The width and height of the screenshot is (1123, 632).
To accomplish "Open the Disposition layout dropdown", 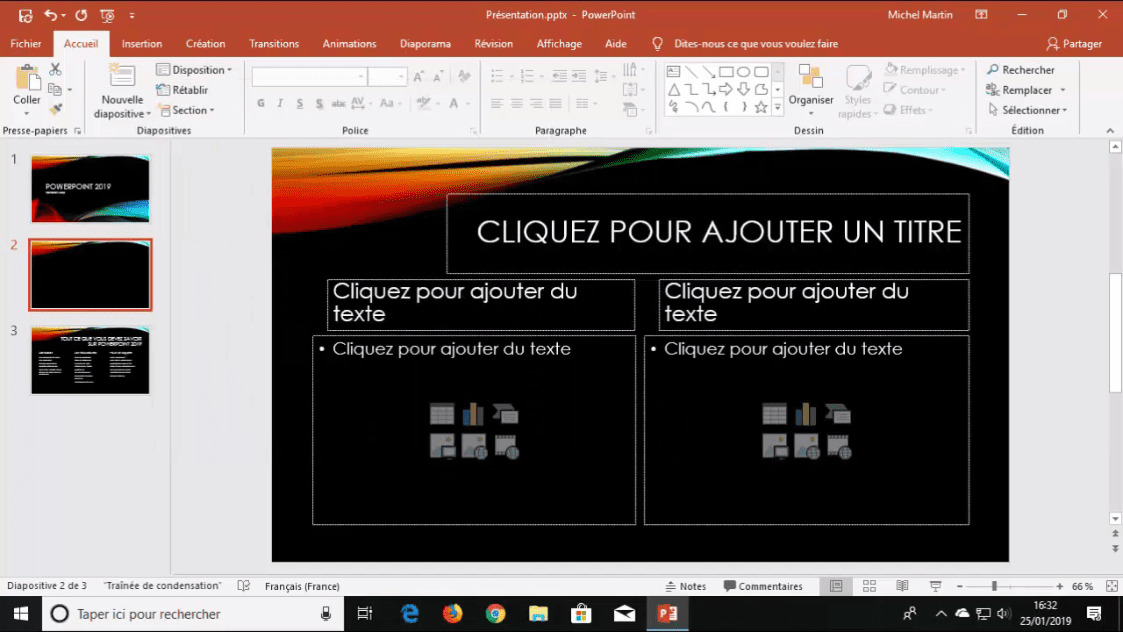I will coord(194,70).
